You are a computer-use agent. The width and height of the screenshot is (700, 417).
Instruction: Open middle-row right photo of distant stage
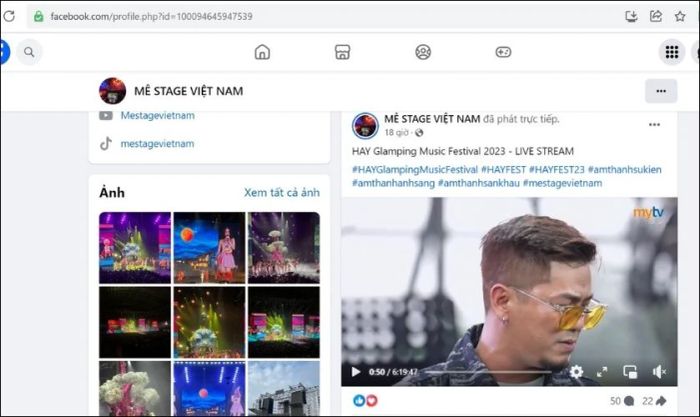(284, 322)
